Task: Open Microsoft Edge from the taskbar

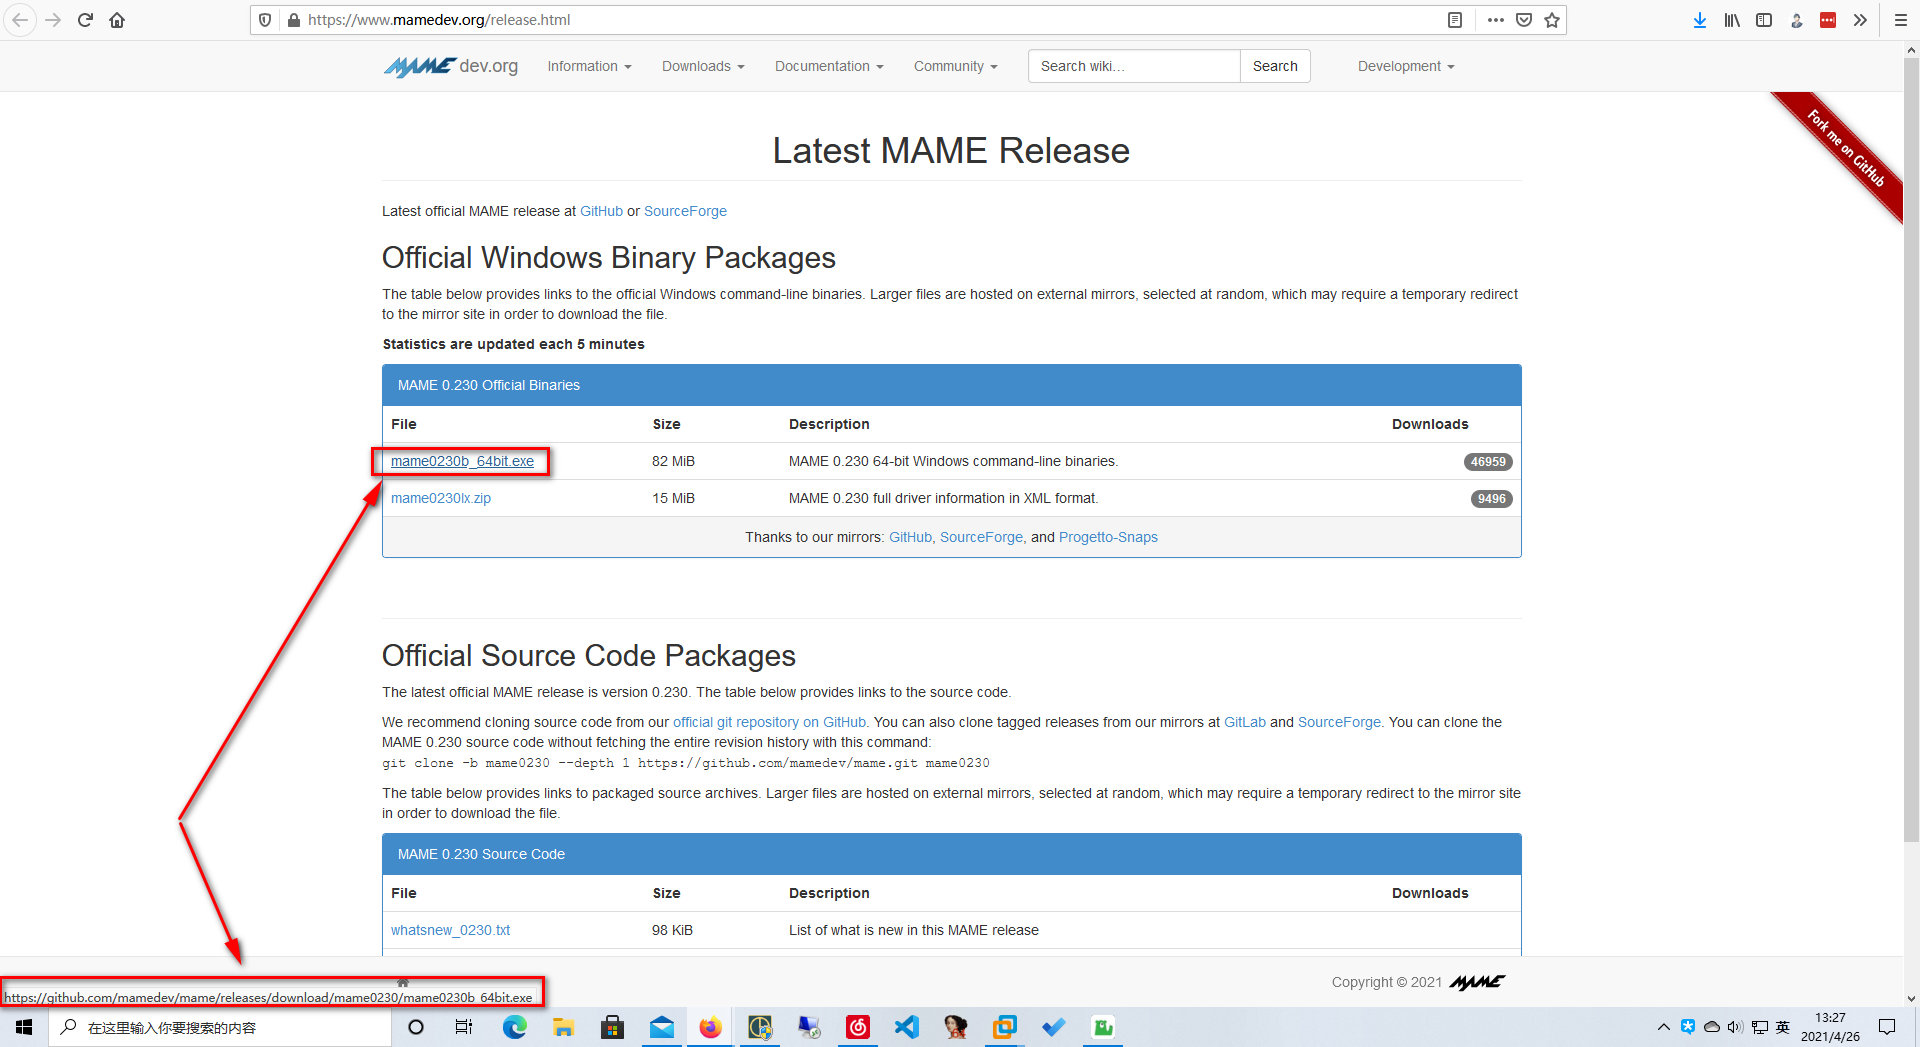Action: click(515, 1027)
